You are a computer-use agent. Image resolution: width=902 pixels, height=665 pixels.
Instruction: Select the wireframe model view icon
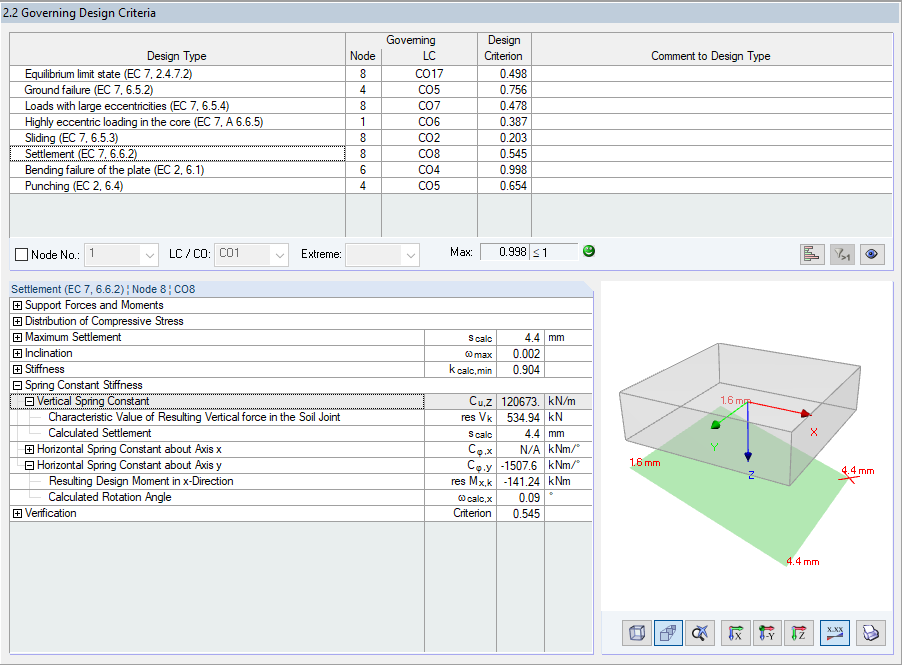coord(636,633)
